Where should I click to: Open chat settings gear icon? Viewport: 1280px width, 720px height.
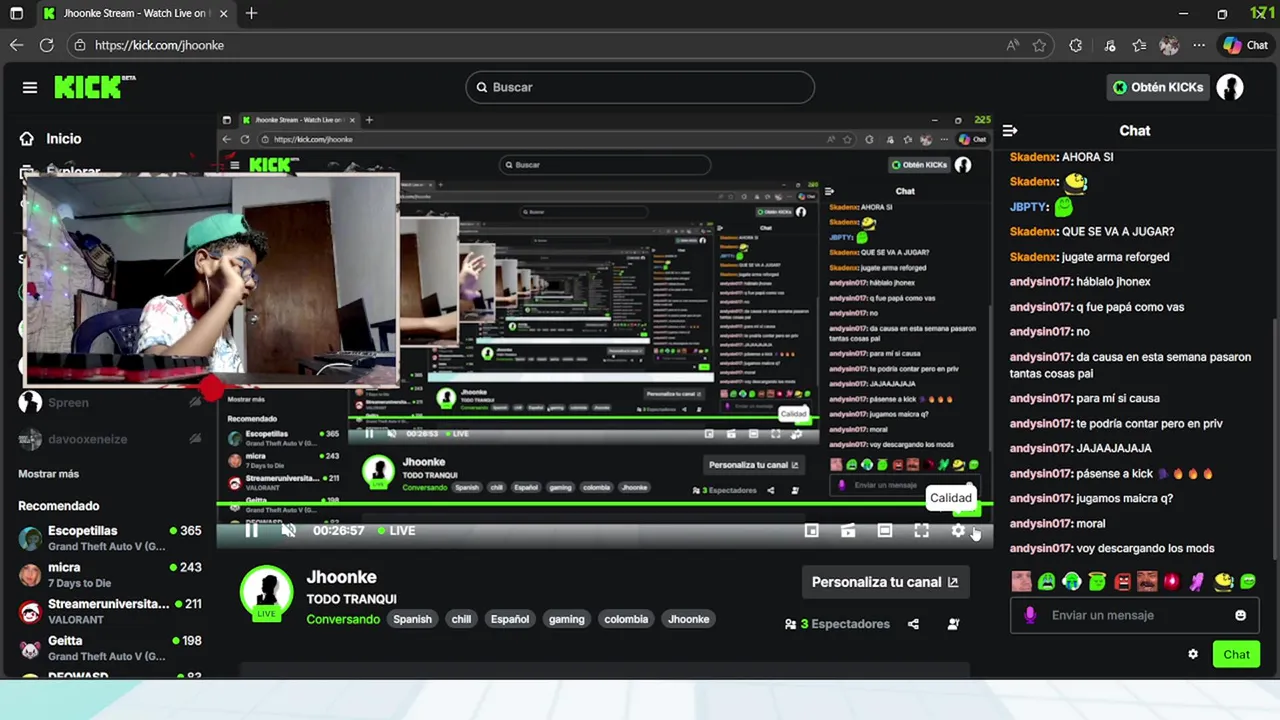point(1193,654)
